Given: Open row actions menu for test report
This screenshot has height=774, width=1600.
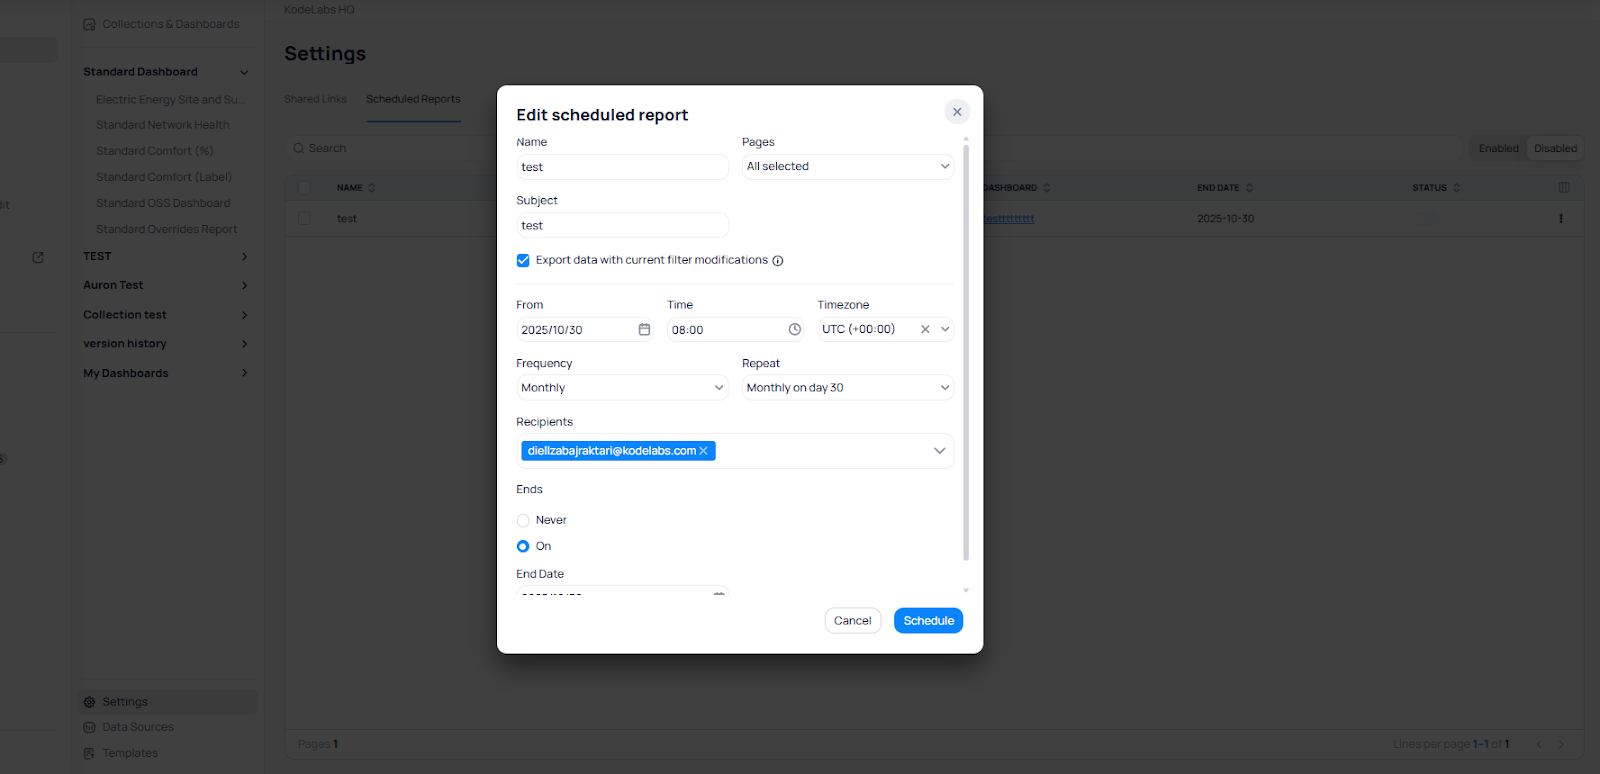Looking at the screenshot, I should [1560, 219].
